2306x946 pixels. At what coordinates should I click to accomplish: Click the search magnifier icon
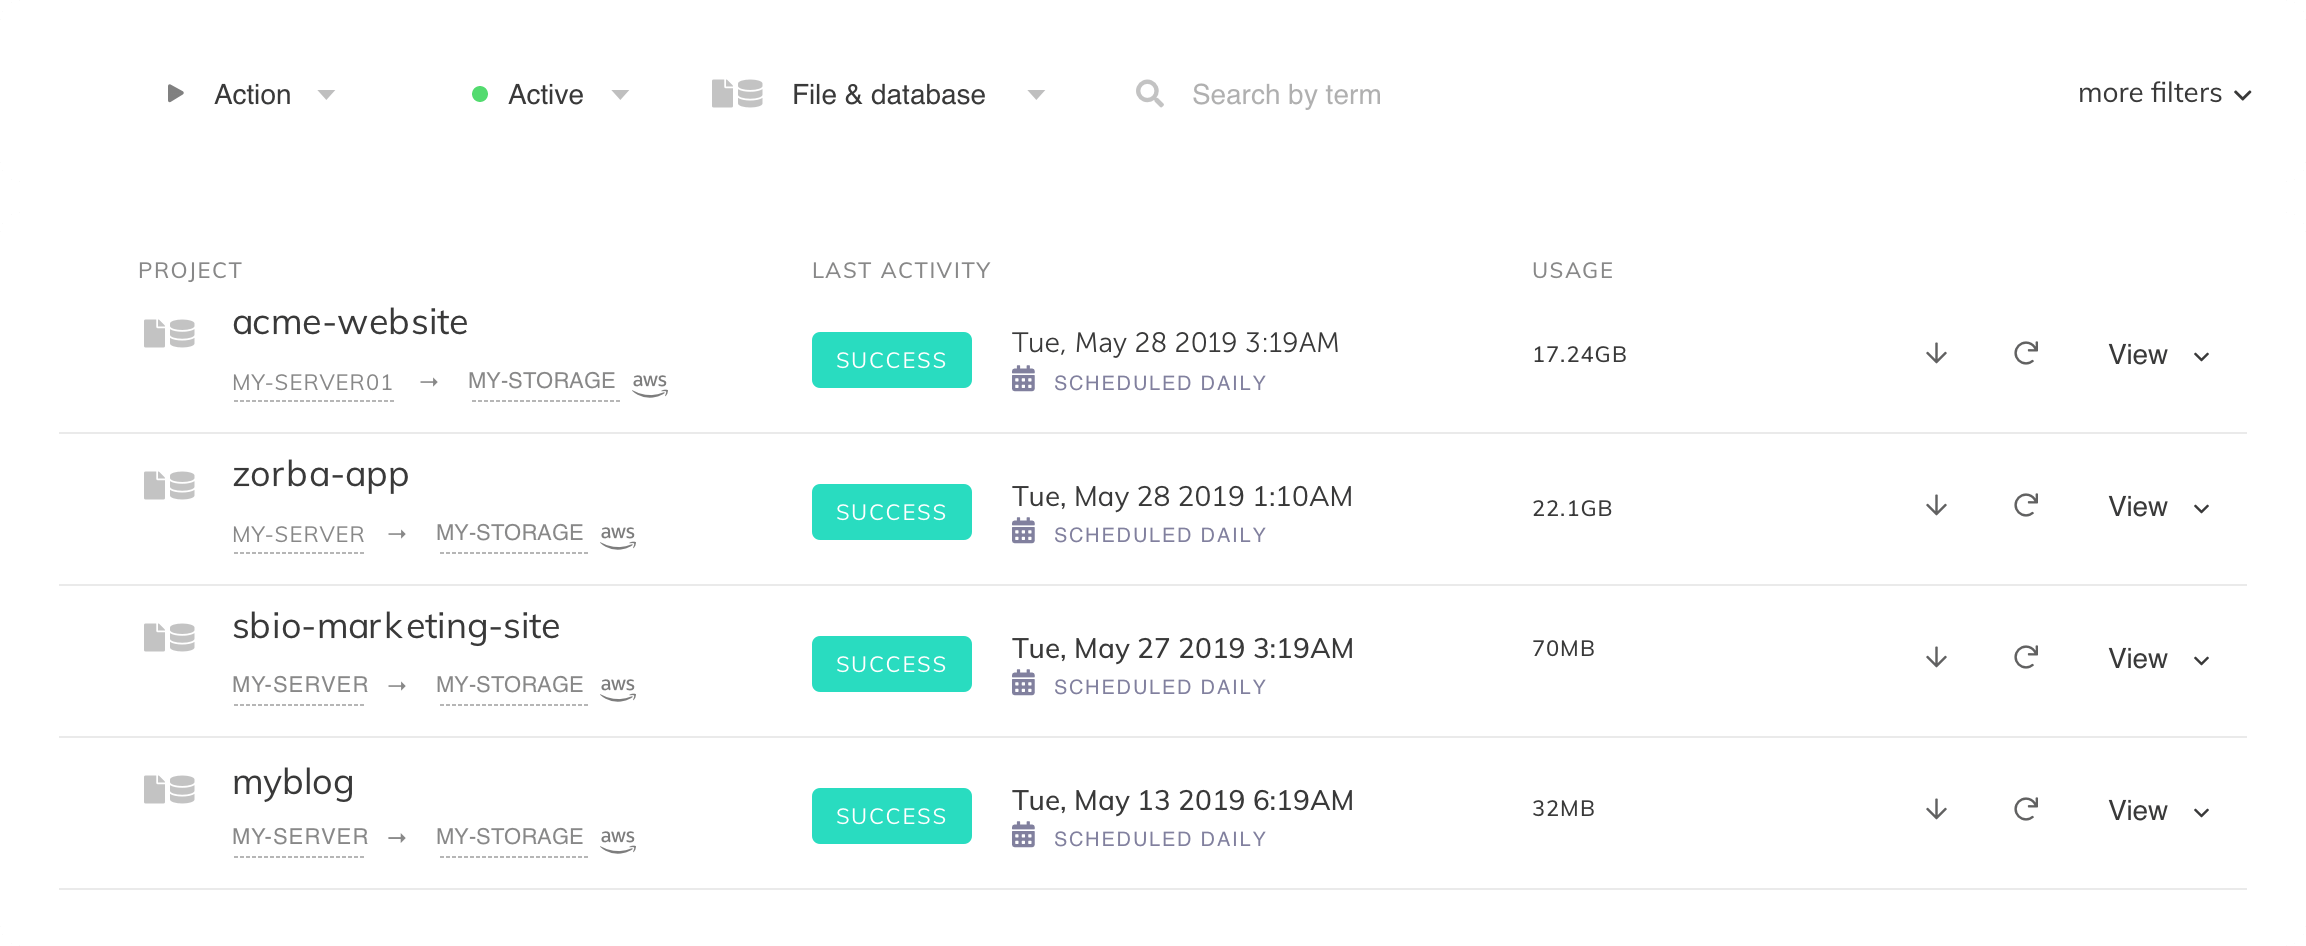pos(1150,94)
